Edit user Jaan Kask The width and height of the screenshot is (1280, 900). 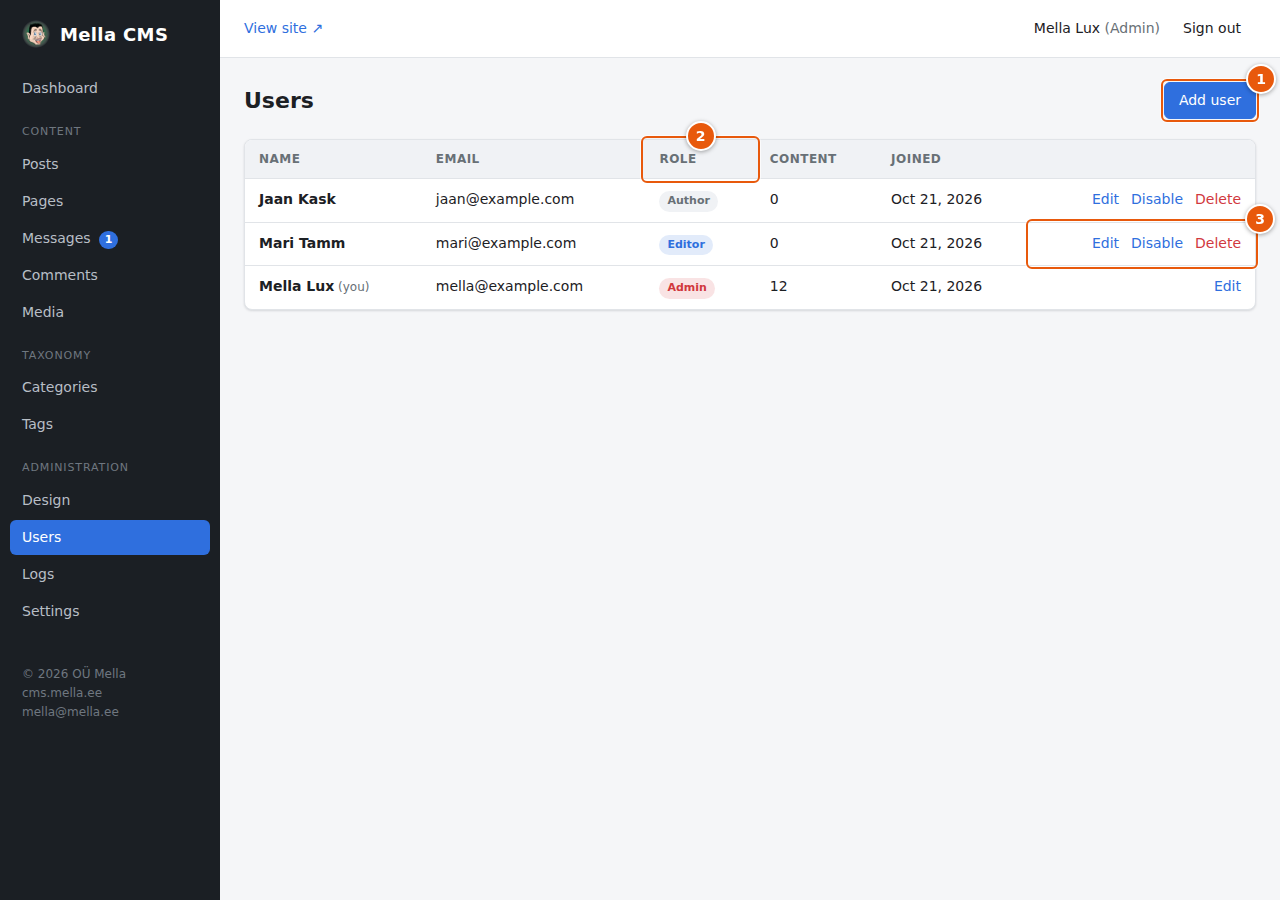(x=1105, y=199)
